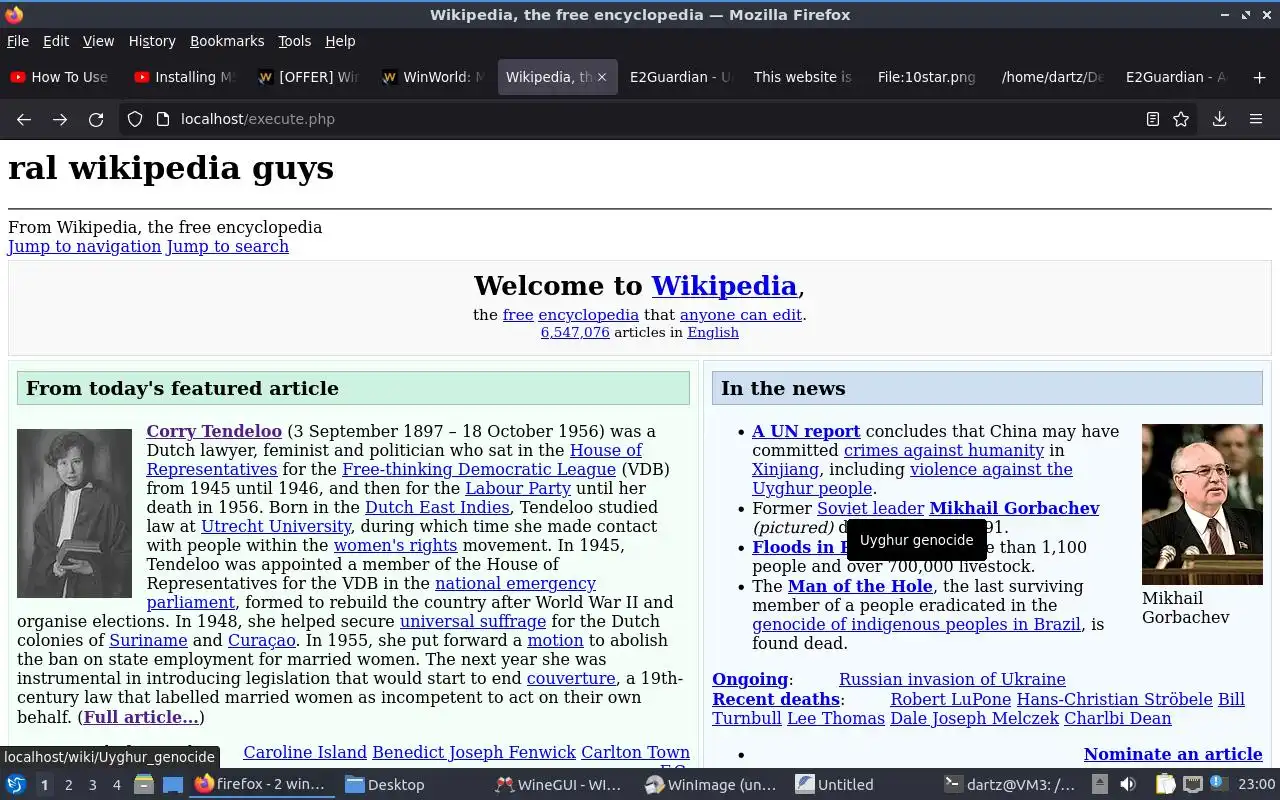The image size is (1280, 800).
Task: Open the 'Man of the Hole' link
Action: 860,586
